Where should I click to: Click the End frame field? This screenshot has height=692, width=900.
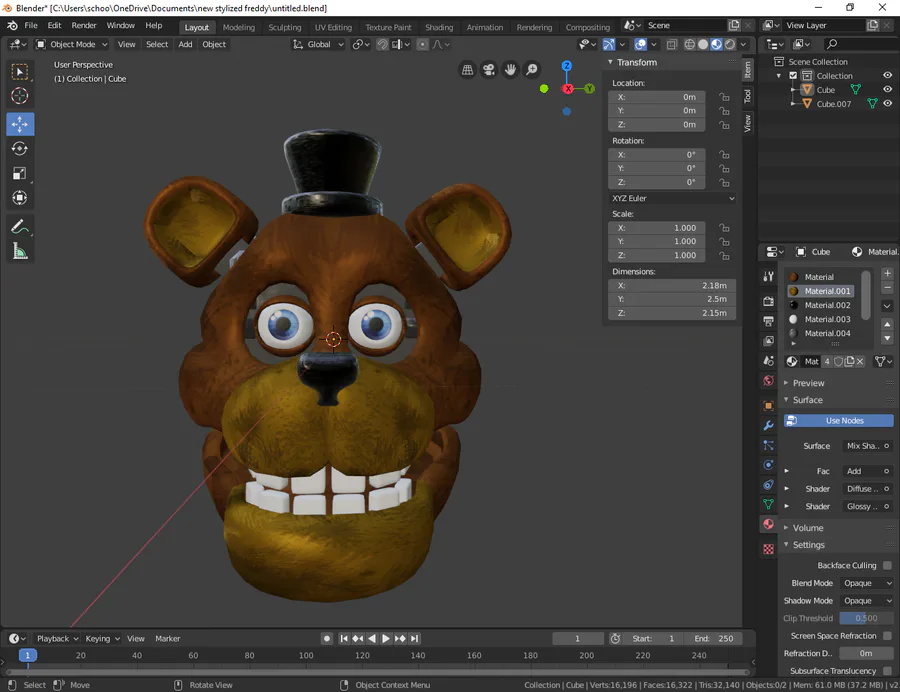pos(714,638)
